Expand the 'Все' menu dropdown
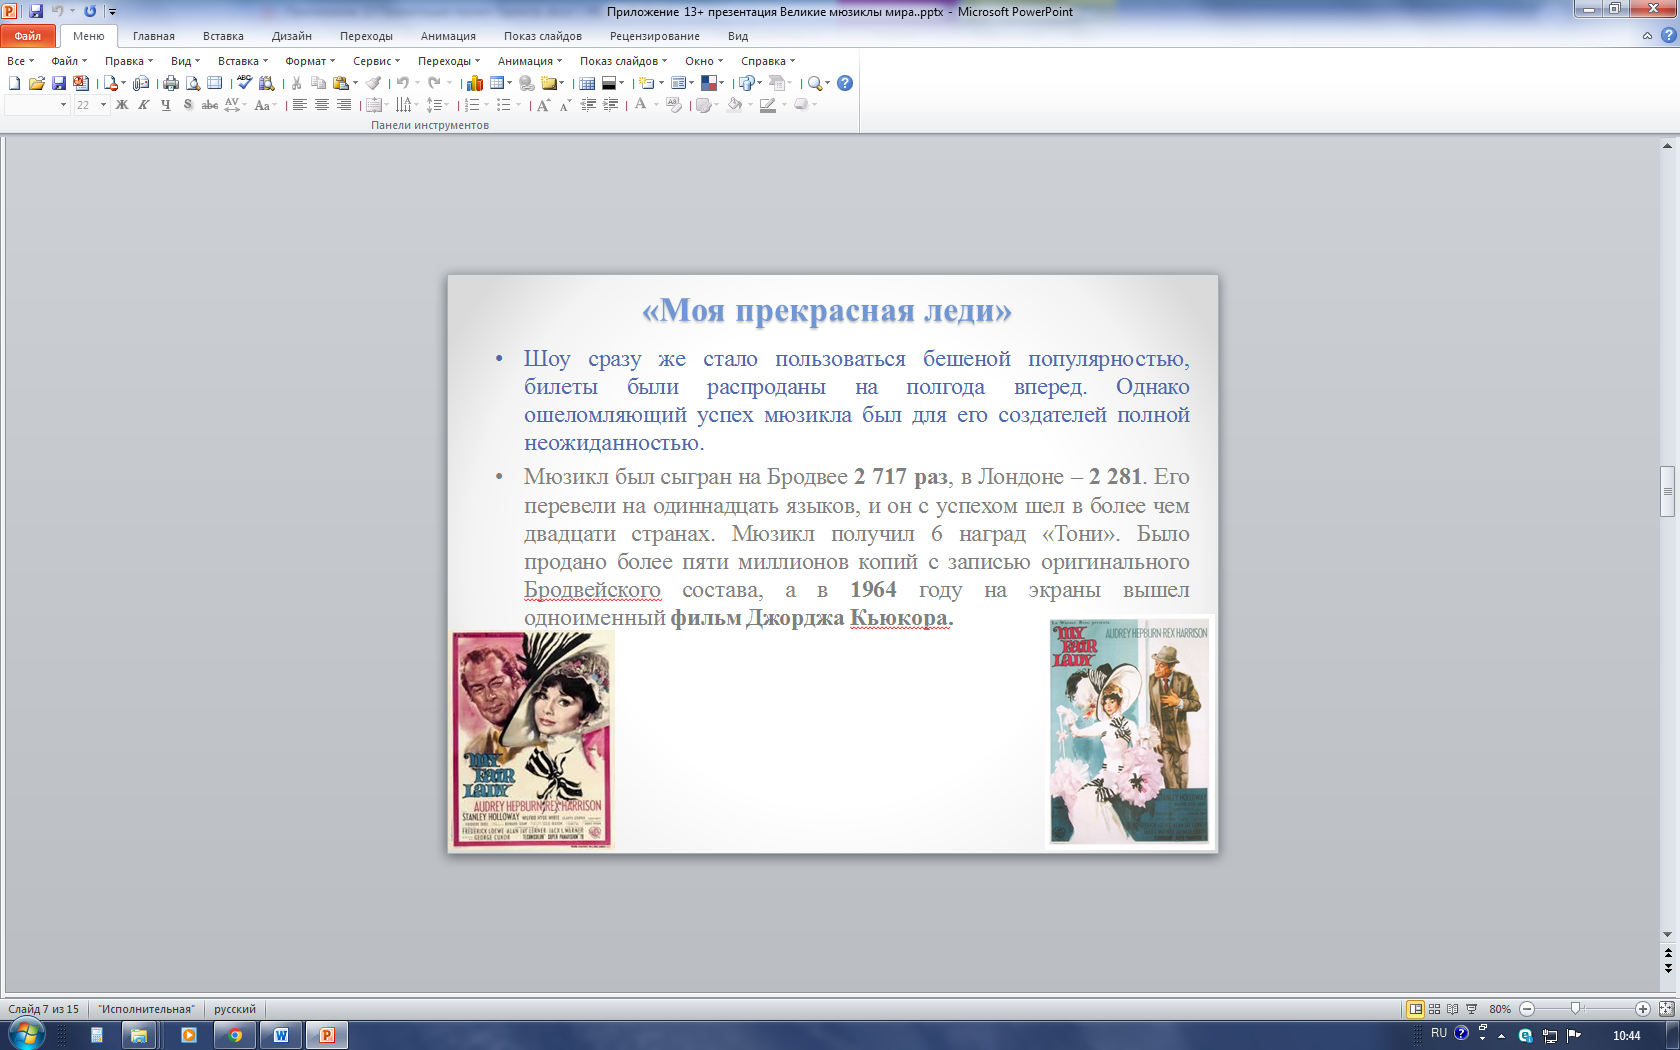Image resolution: width=1680 pixels, height=1050 pixels. click(x=20, y=61)
